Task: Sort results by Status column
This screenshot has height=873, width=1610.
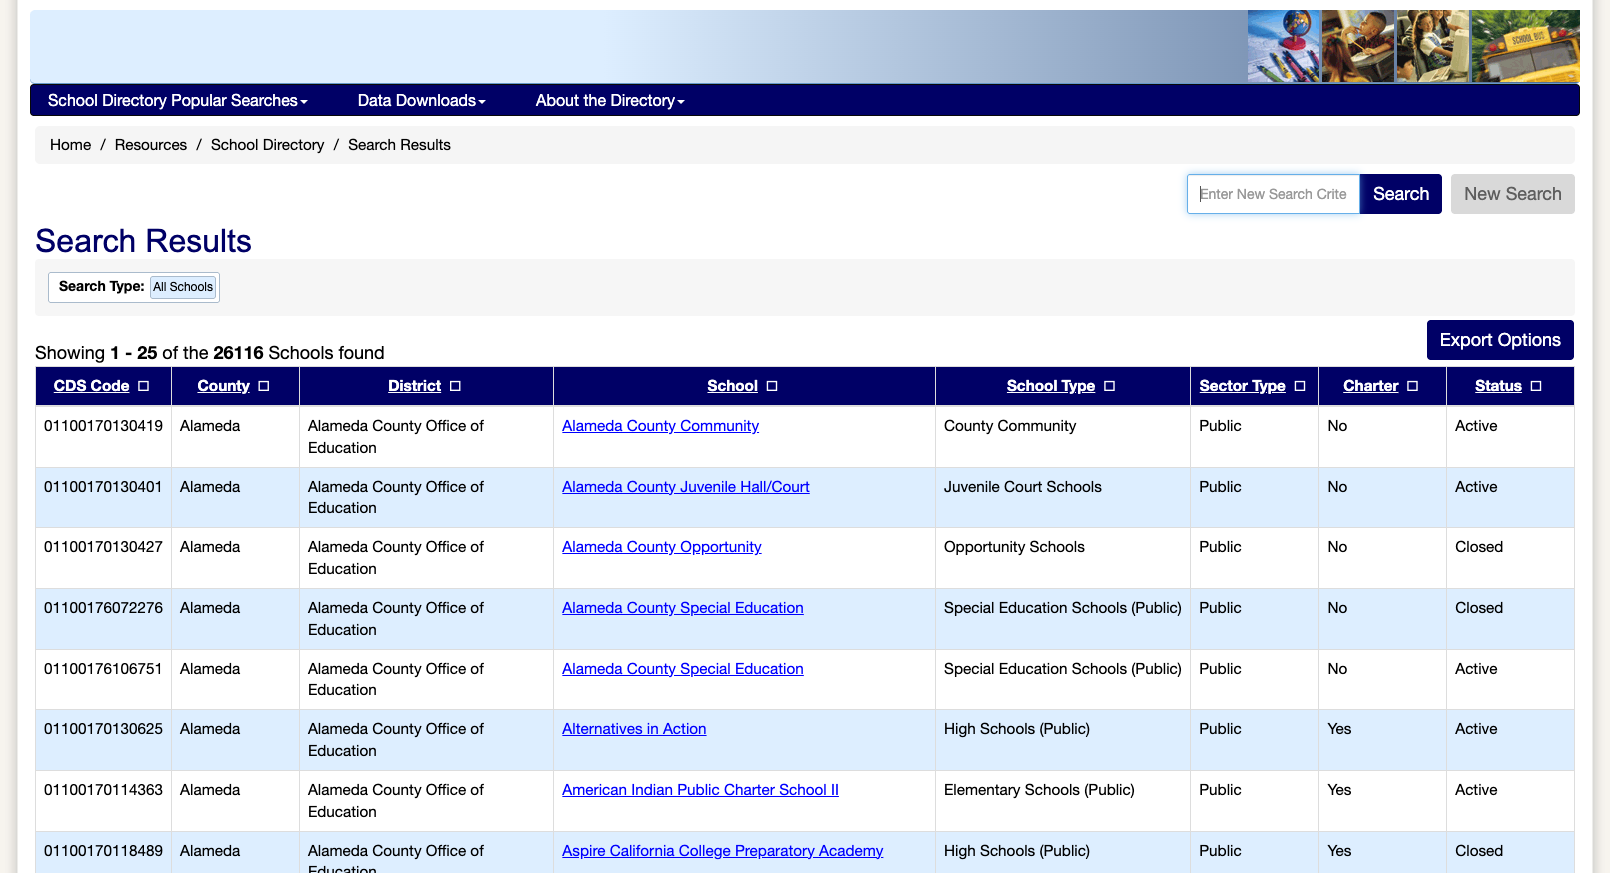Action: [1498, 386]
